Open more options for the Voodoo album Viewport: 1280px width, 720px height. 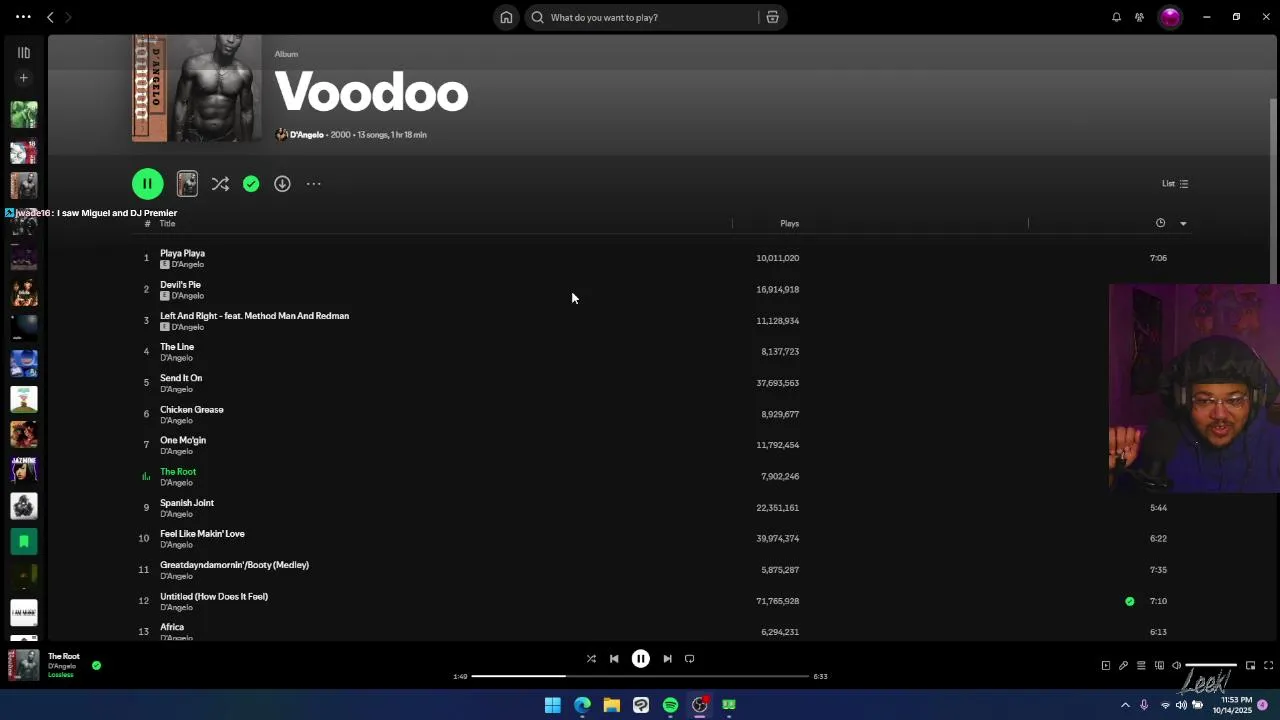[314, 184]
